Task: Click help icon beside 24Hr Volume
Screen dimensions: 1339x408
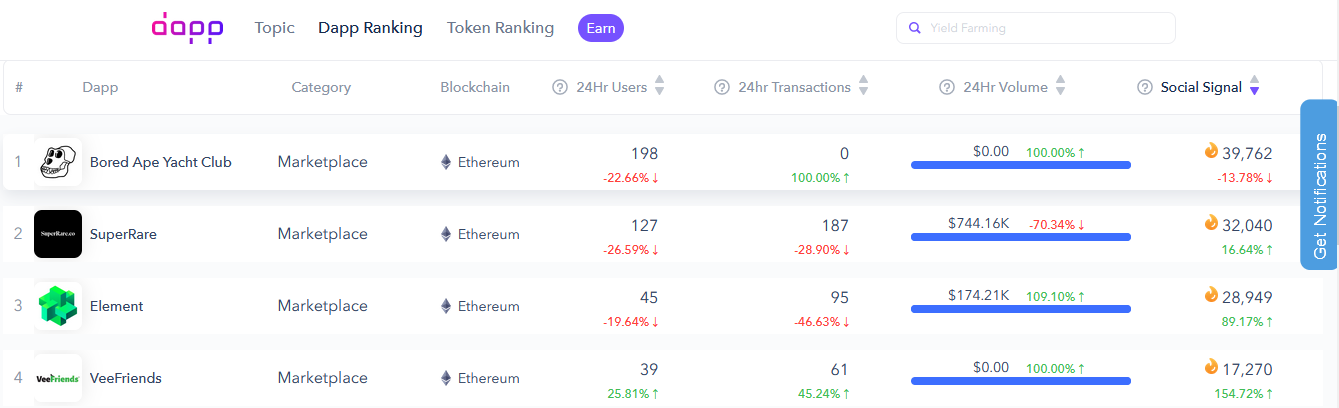Action: point(947,87)
